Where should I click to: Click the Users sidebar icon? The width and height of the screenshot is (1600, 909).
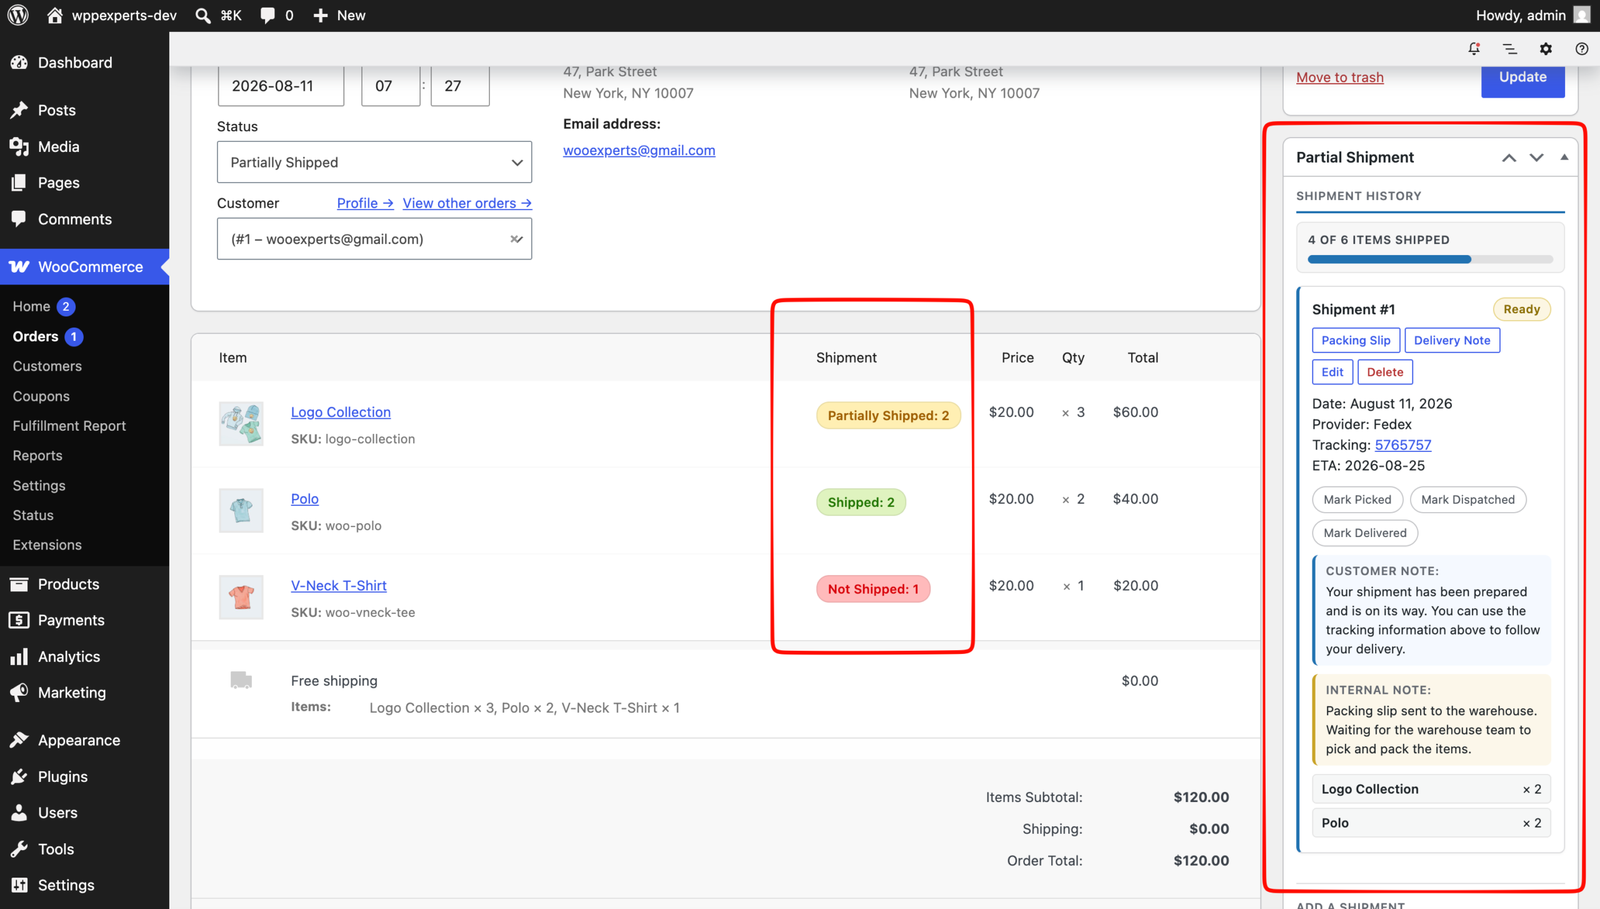click(x=19, y=813)
